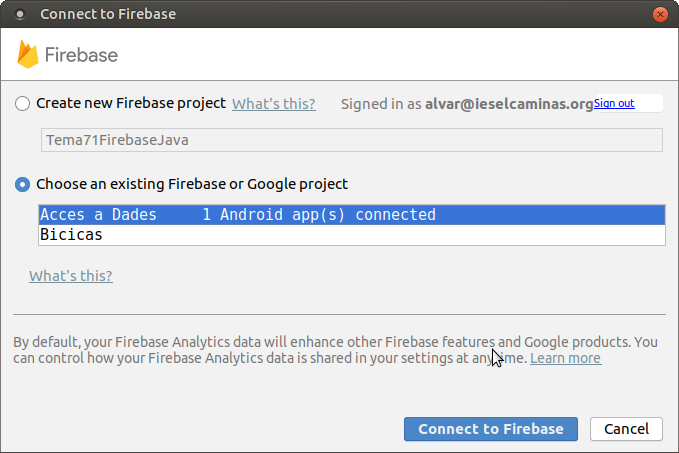Open What's this? beside Create new project
Screen dimensions: 679x453
(273, 103)
